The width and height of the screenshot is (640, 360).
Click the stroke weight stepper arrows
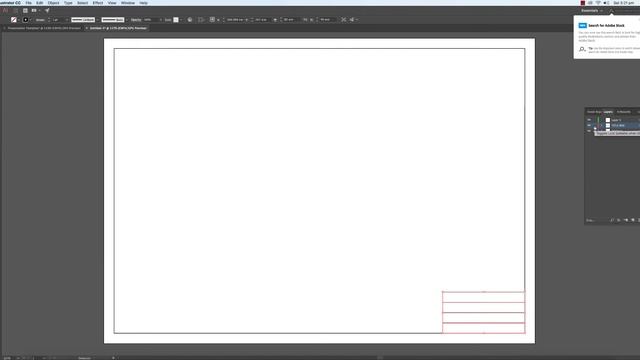click(x=49, y=20)
